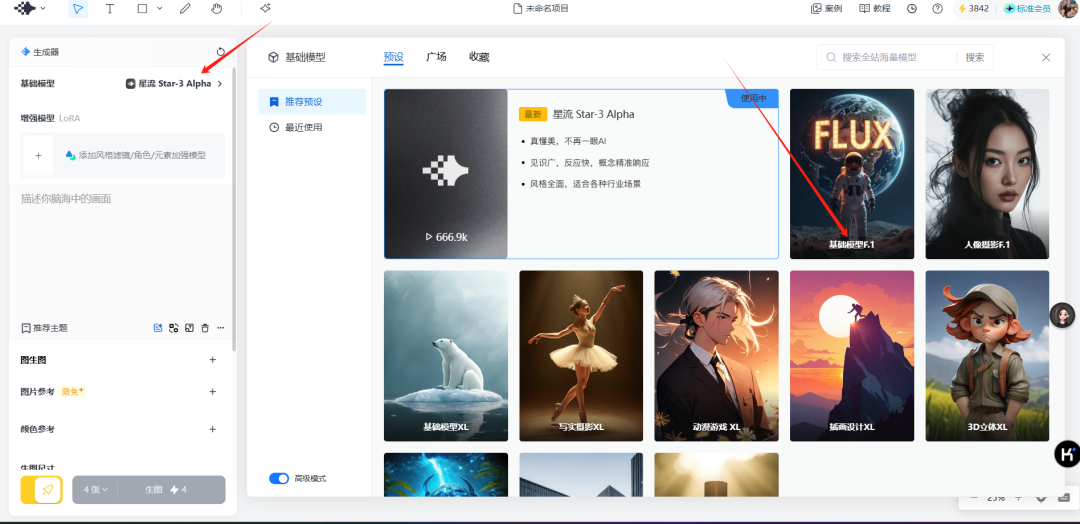Expand the 颜色参考 color reference section
This screenshot has width=1080, height=524.
click(212, 429)
